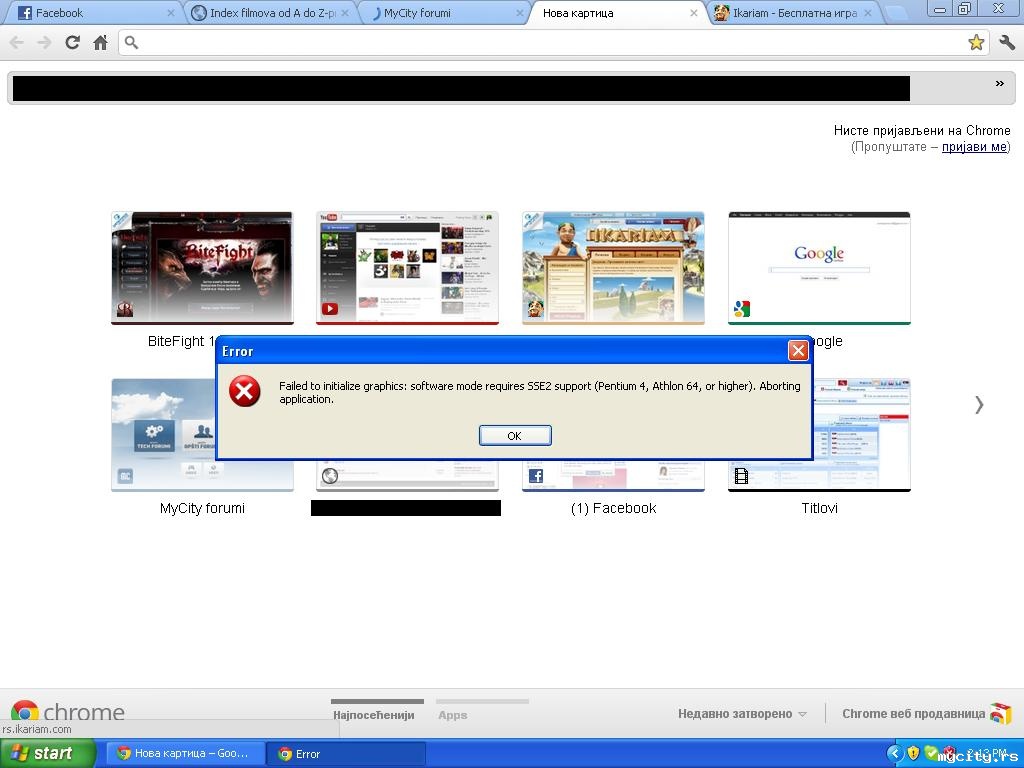The height and width of the screenshot is (768, 1024).
Task: Close the Error dialog with red X
Action: tap(798, 351)
